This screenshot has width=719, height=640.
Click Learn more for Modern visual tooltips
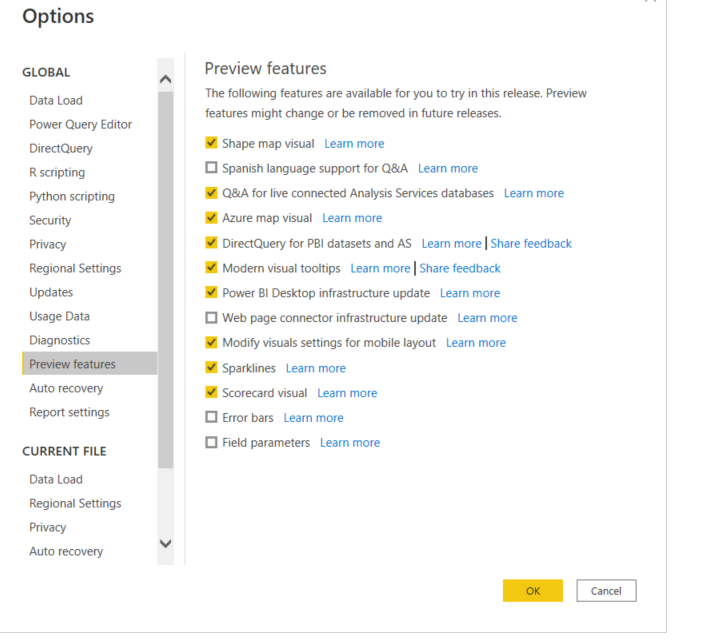coord(380,268)
